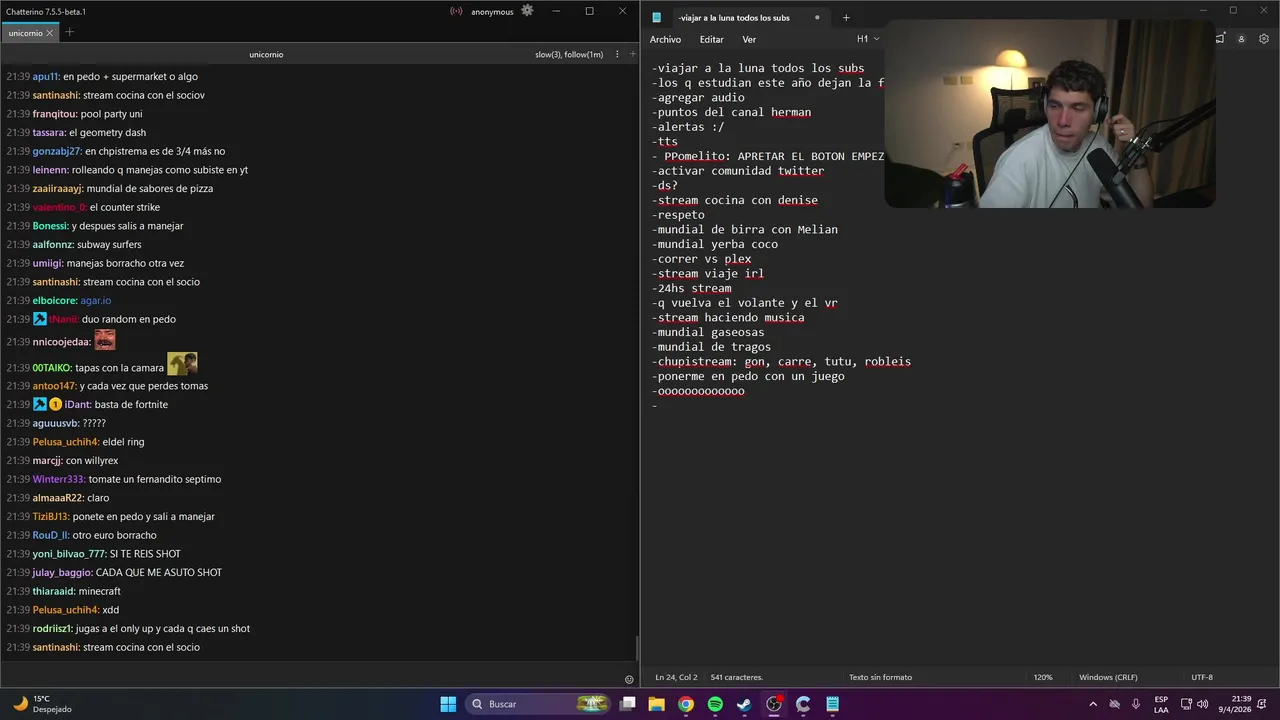This screenshot has width=1280, height=720.
Task: Click the UTF-8 encoding status entry
Action: (x=1202, y=677)
